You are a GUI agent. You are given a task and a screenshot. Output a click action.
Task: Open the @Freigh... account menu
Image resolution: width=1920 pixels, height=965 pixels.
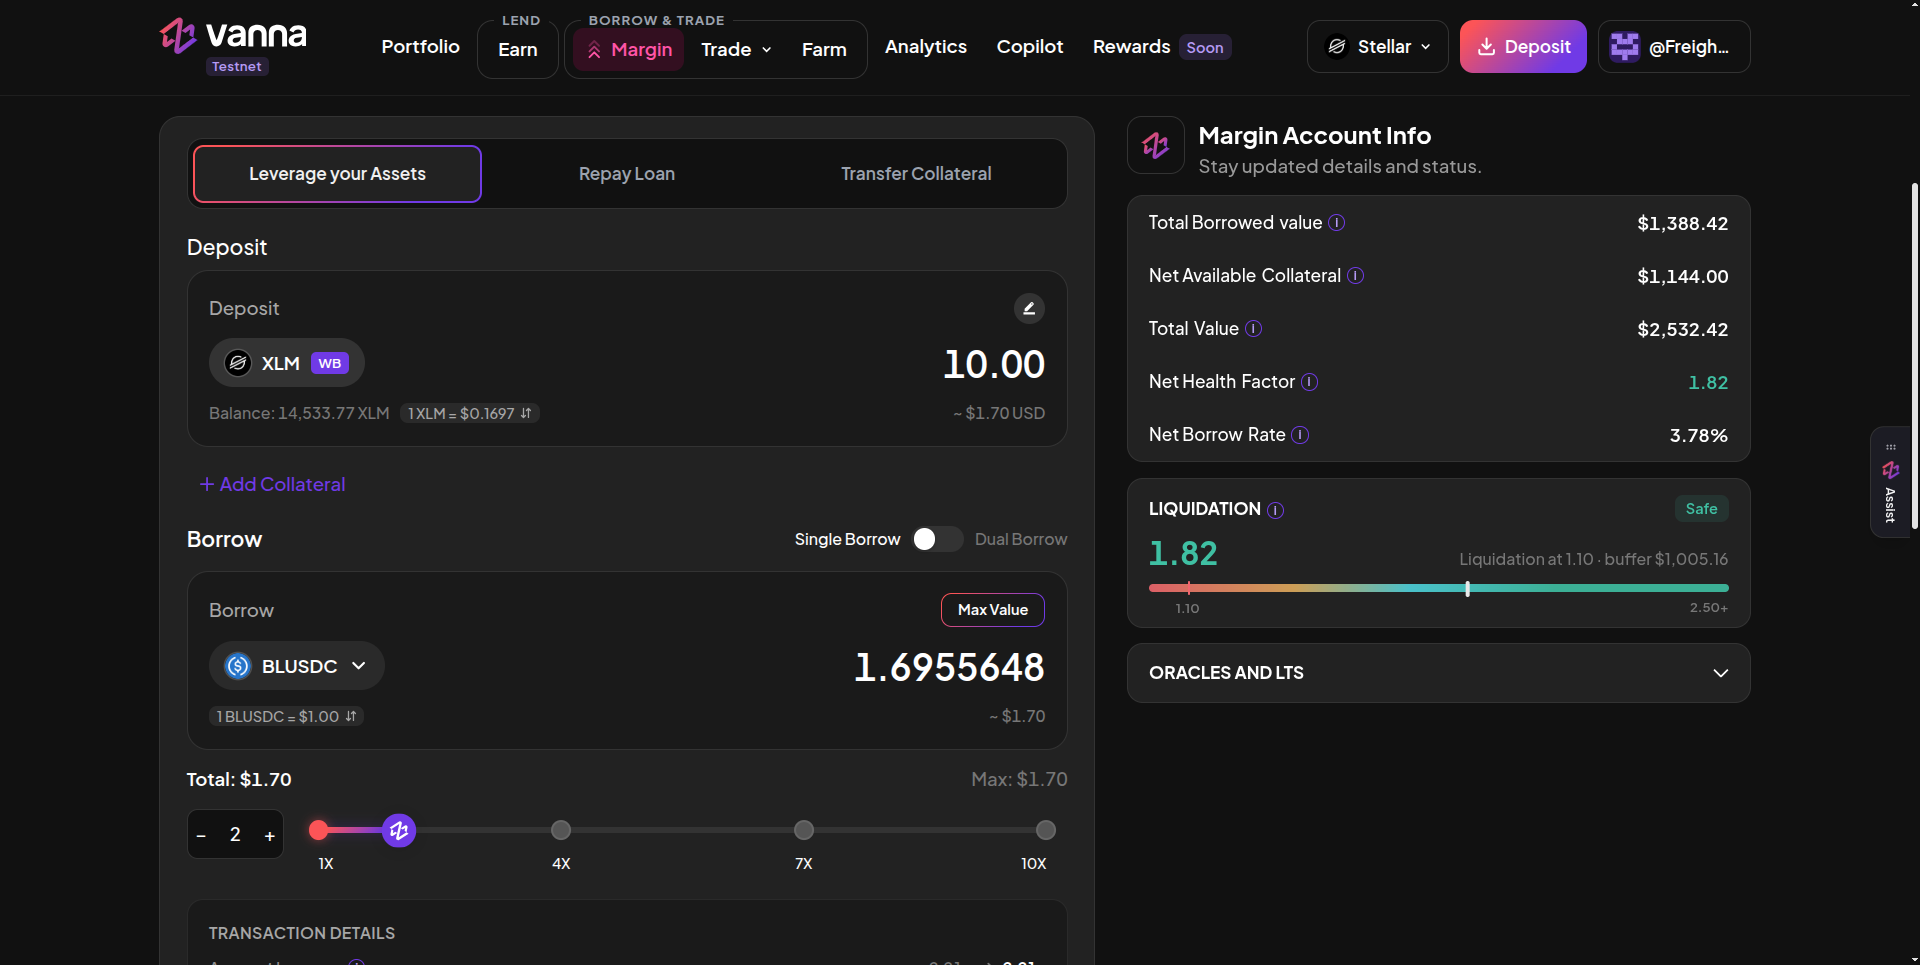(1674, 47)
